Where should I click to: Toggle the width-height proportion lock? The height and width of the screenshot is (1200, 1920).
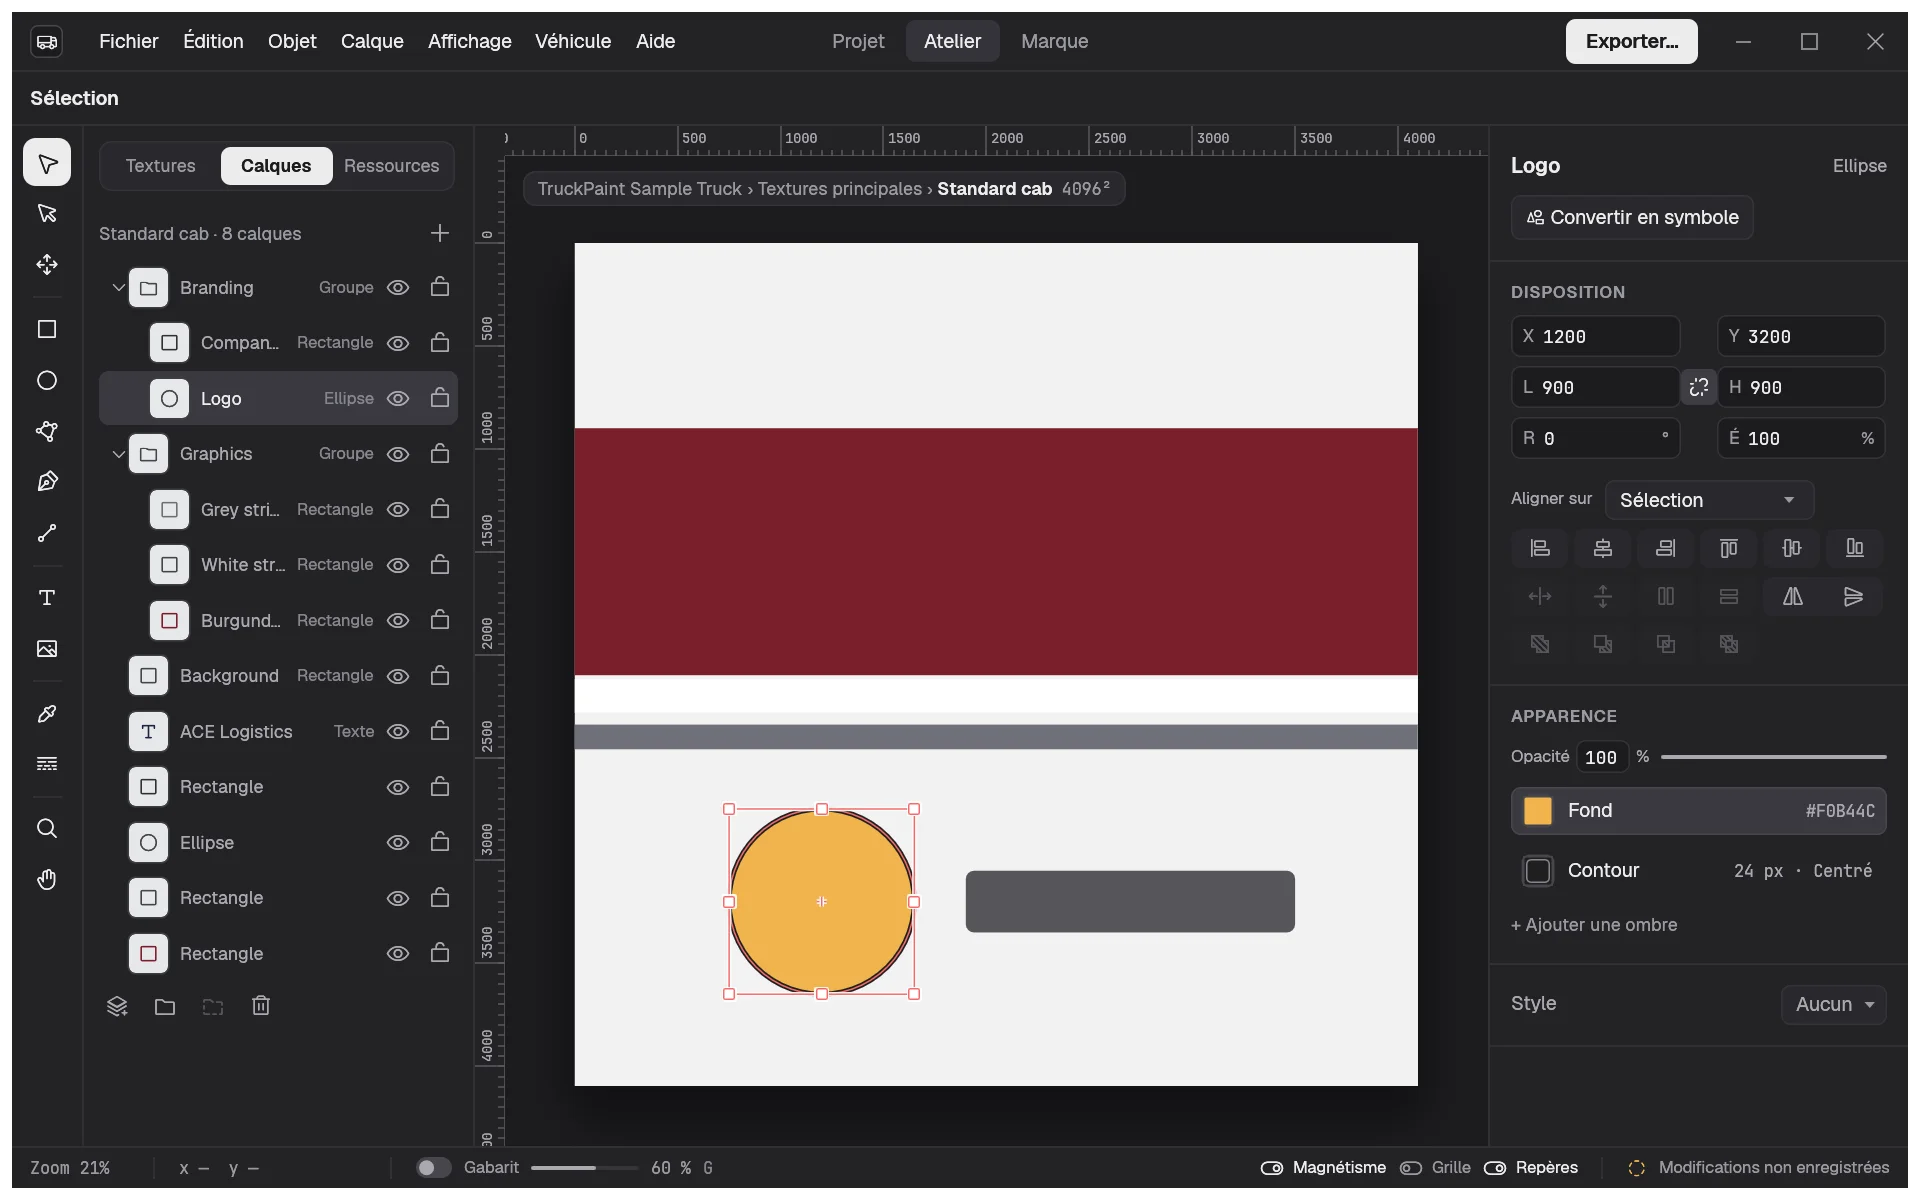(1699, 387)
